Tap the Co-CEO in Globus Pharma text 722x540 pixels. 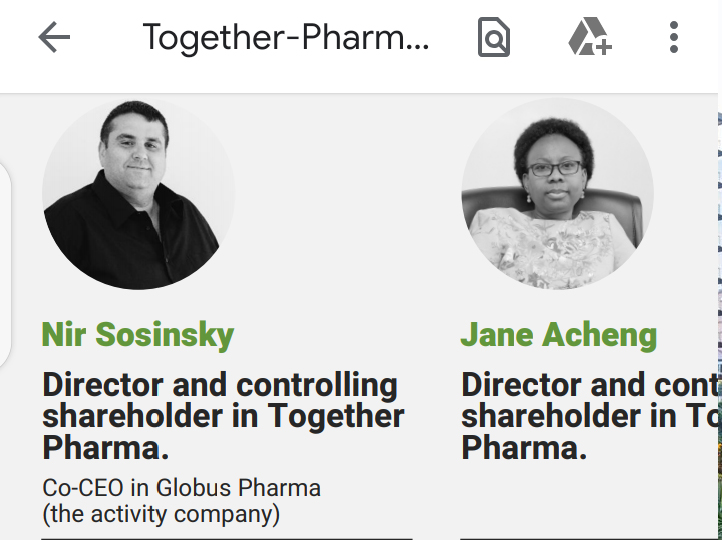[x=181, y=488]
